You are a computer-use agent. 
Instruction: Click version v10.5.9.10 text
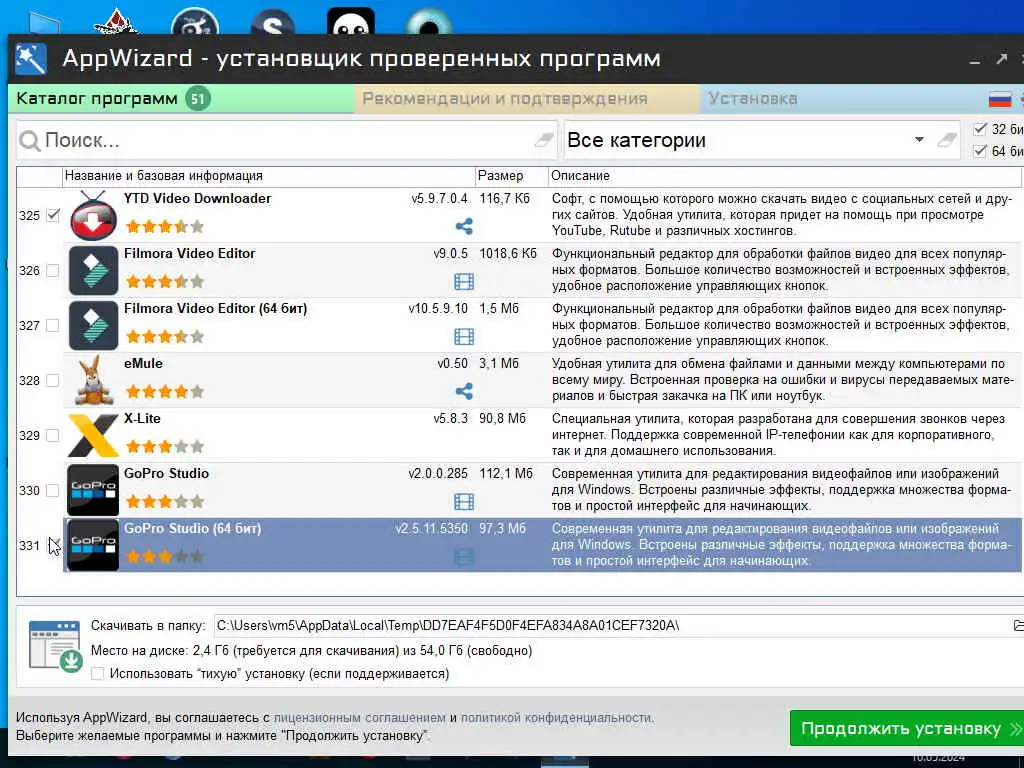[438, 309]
